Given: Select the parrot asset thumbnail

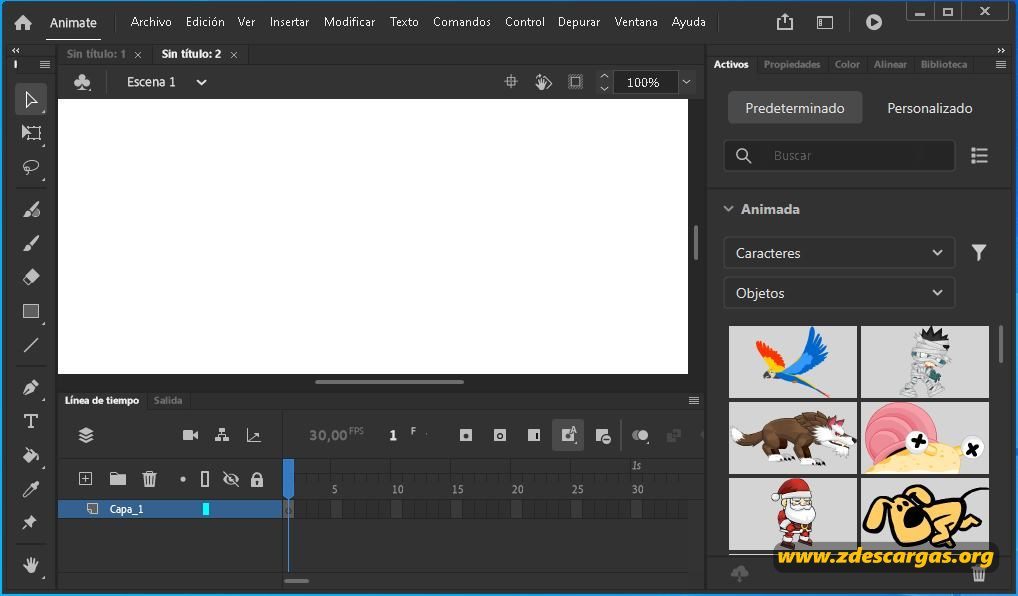Looking at the screenshot, I should point(792,362).
